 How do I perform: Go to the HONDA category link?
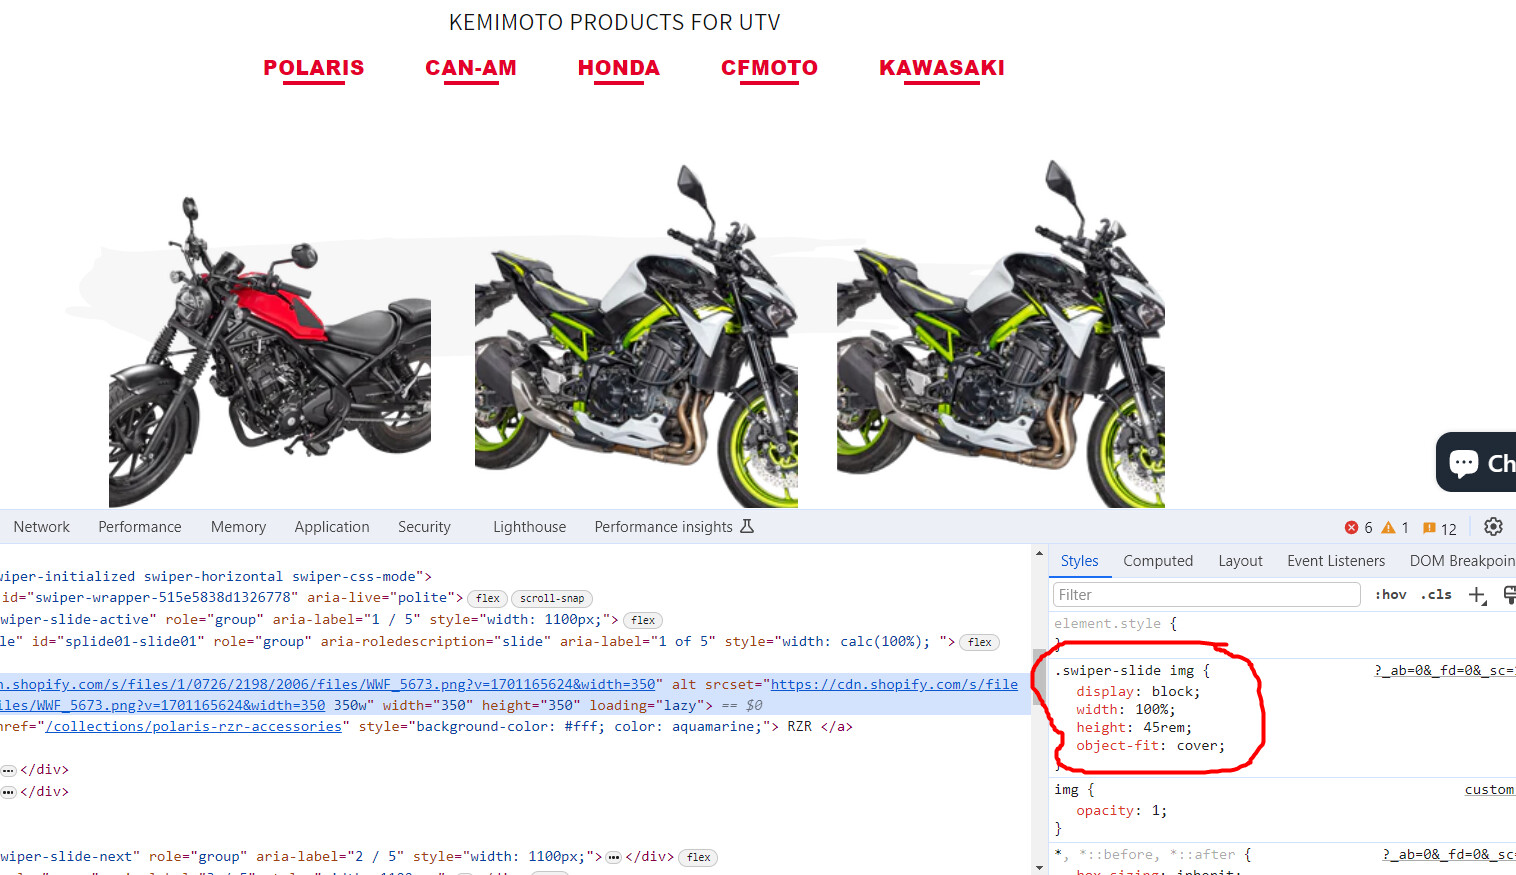tap(619, 68)
